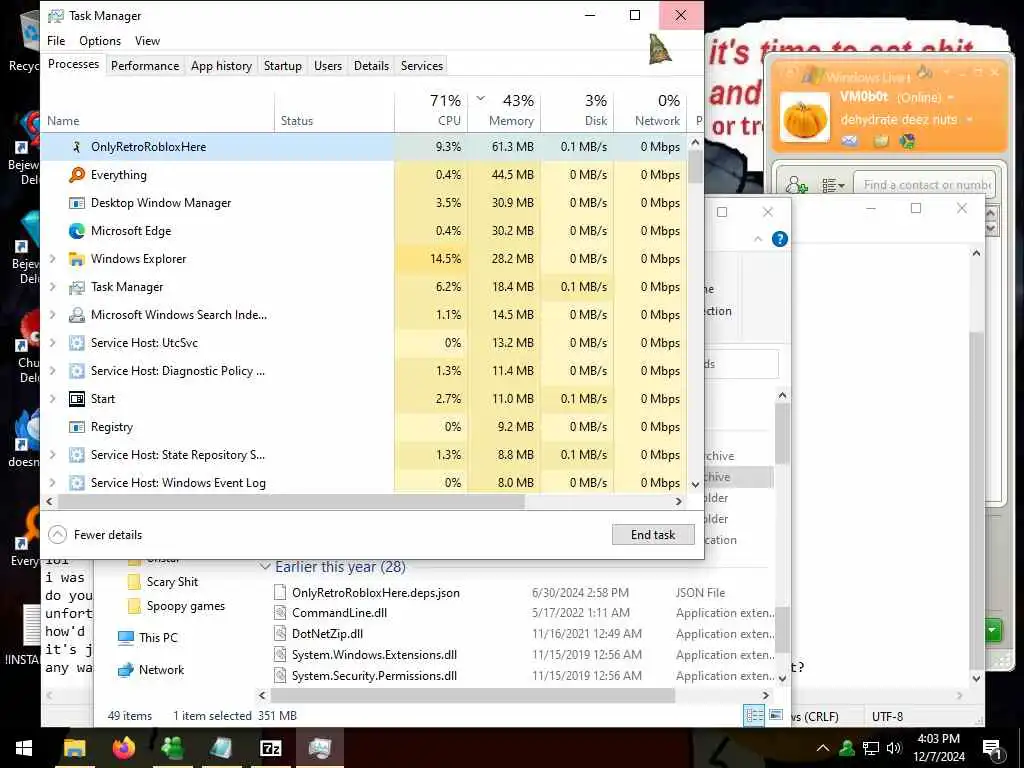Image resolution: width=1024 pixels, height=768 pixels.
Task: Sort processes by Disk column
Action: (x=577, y=111)
